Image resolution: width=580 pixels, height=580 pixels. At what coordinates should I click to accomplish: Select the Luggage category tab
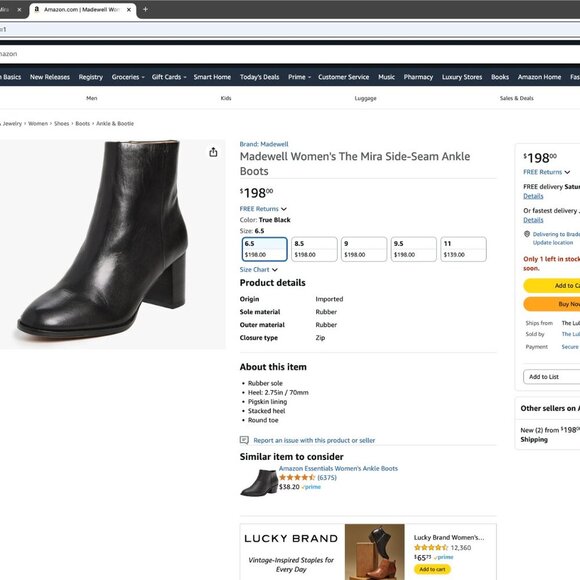click(365, 98)
